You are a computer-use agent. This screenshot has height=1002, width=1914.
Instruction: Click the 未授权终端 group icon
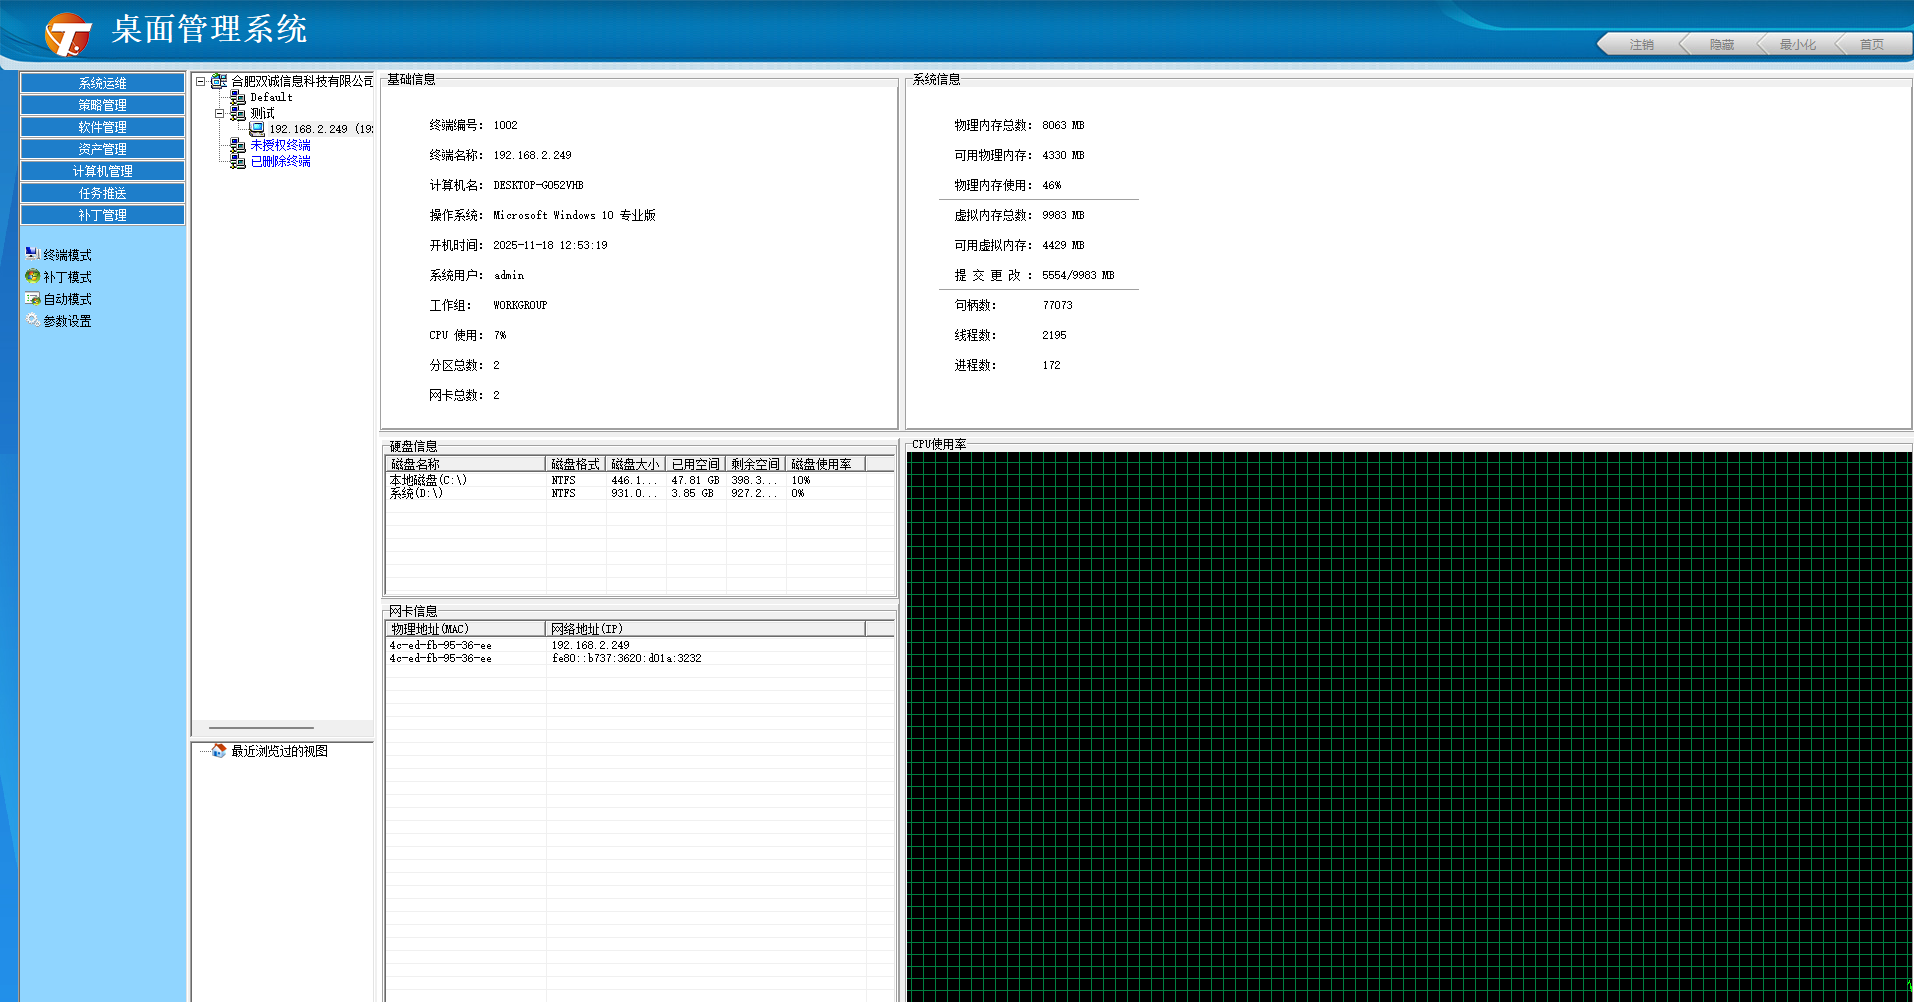(238, 145)
